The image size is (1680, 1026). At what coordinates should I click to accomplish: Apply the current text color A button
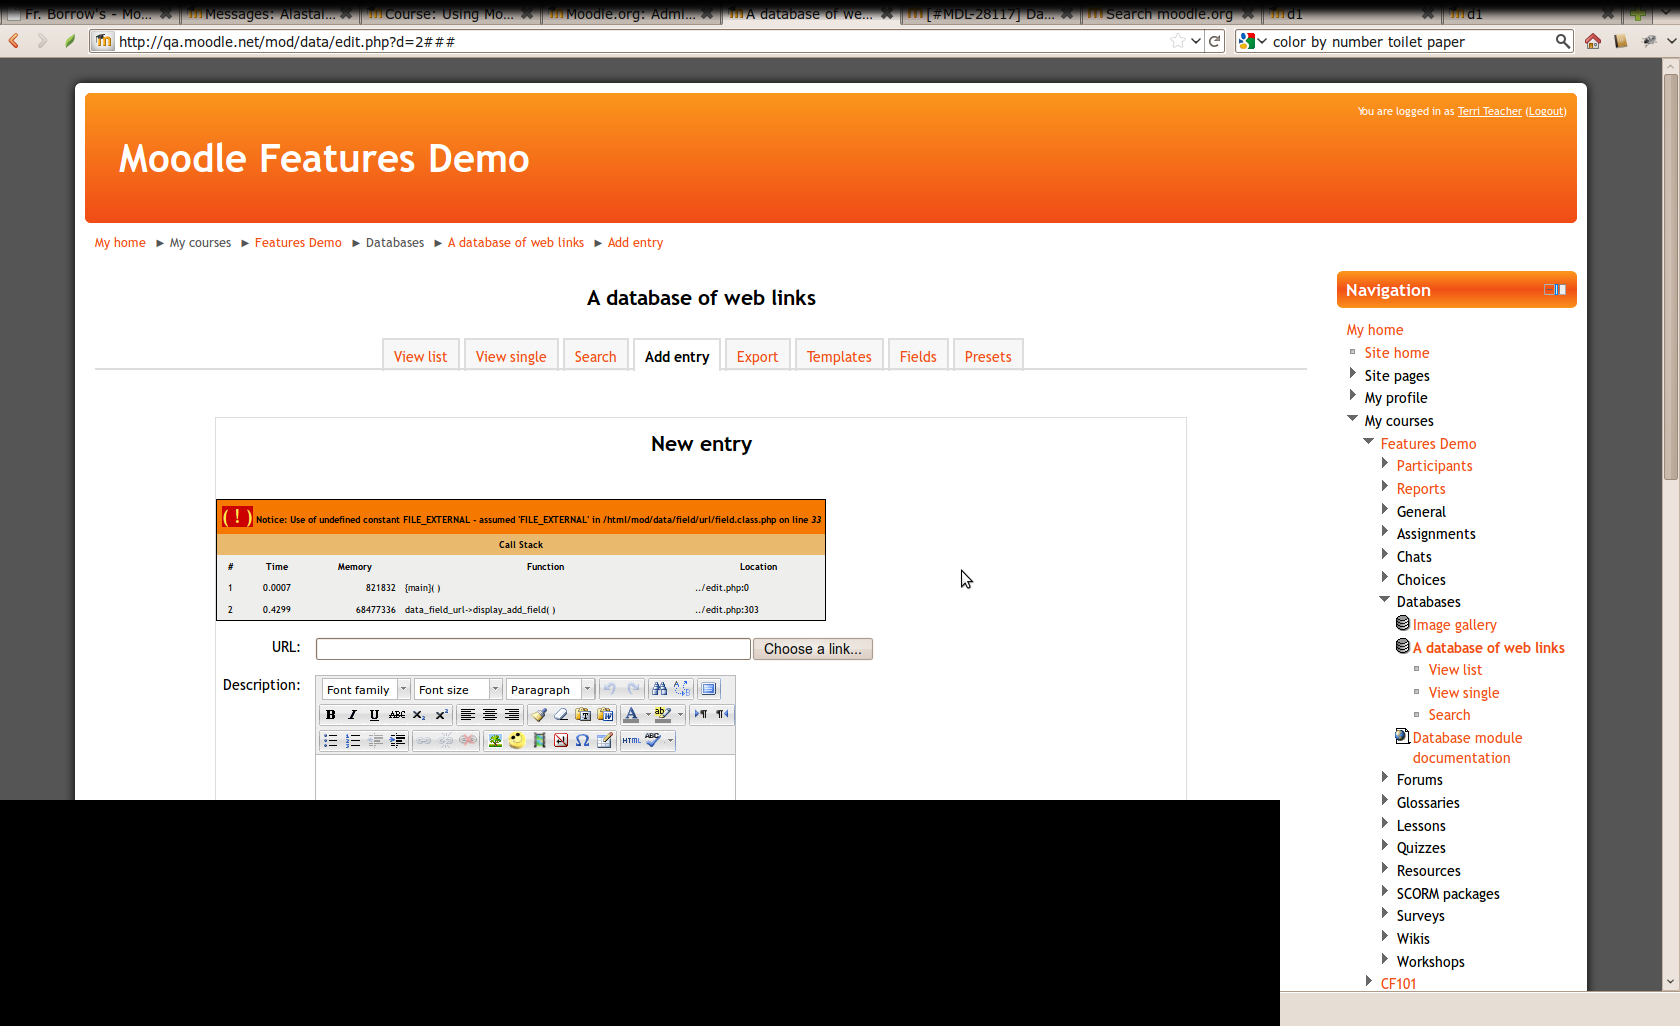point(631,714)
